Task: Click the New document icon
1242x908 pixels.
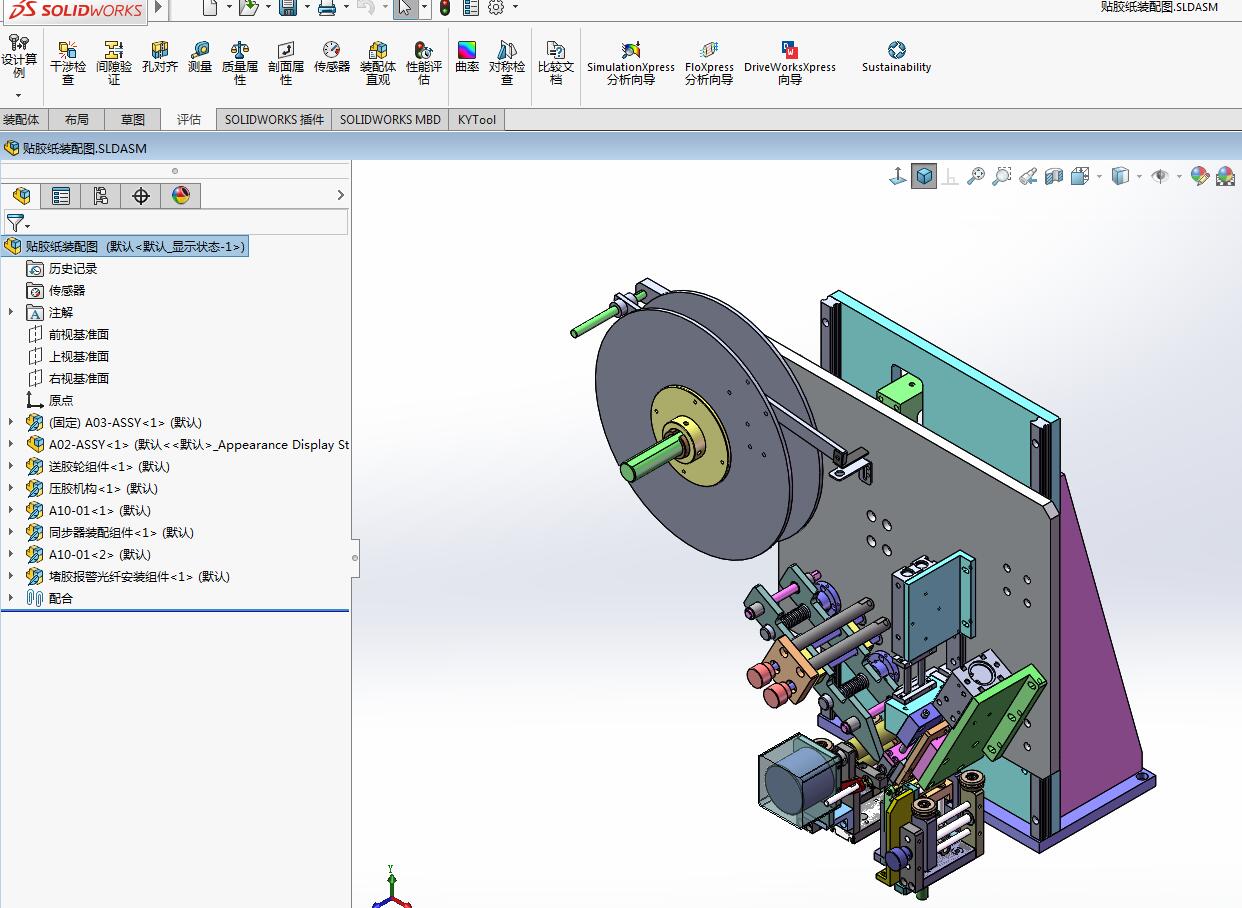Action: [x=209, y=8]
